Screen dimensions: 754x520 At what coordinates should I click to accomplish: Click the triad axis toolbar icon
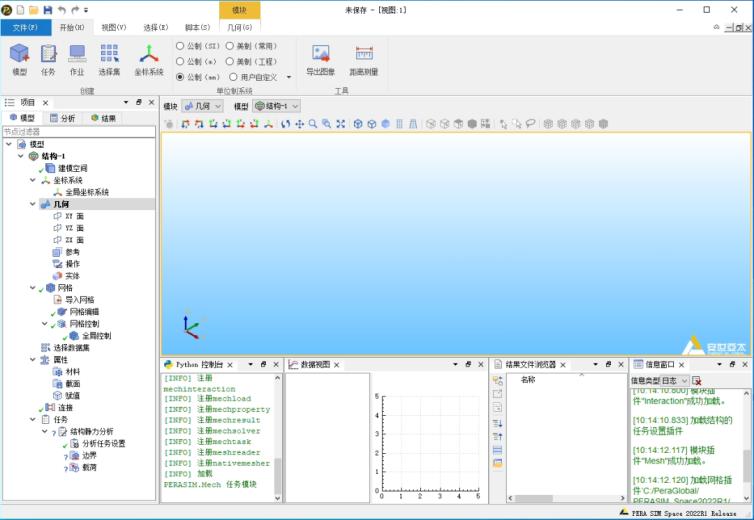268,124
